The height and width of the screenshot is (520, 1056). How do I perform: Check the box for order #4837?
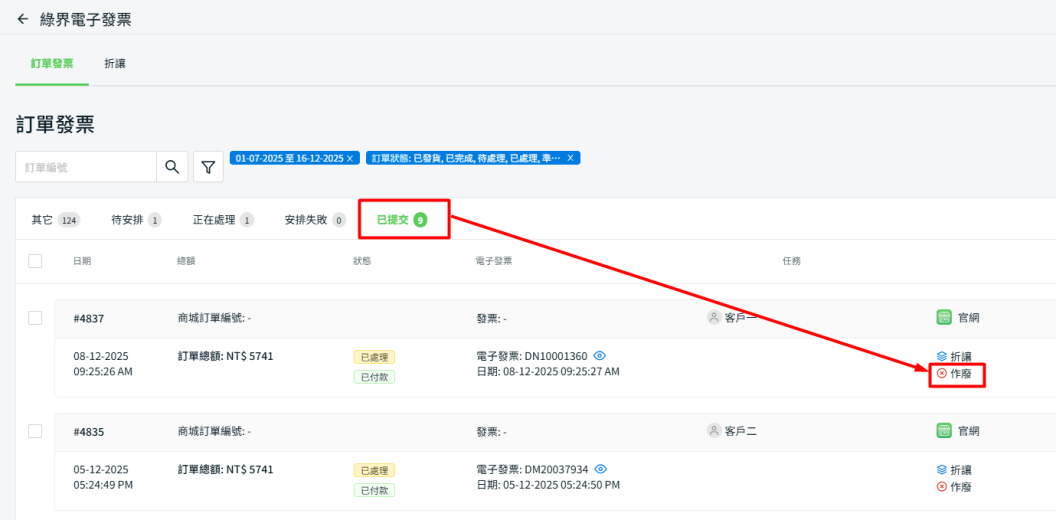pyautogui.click(x=35, y=318)
